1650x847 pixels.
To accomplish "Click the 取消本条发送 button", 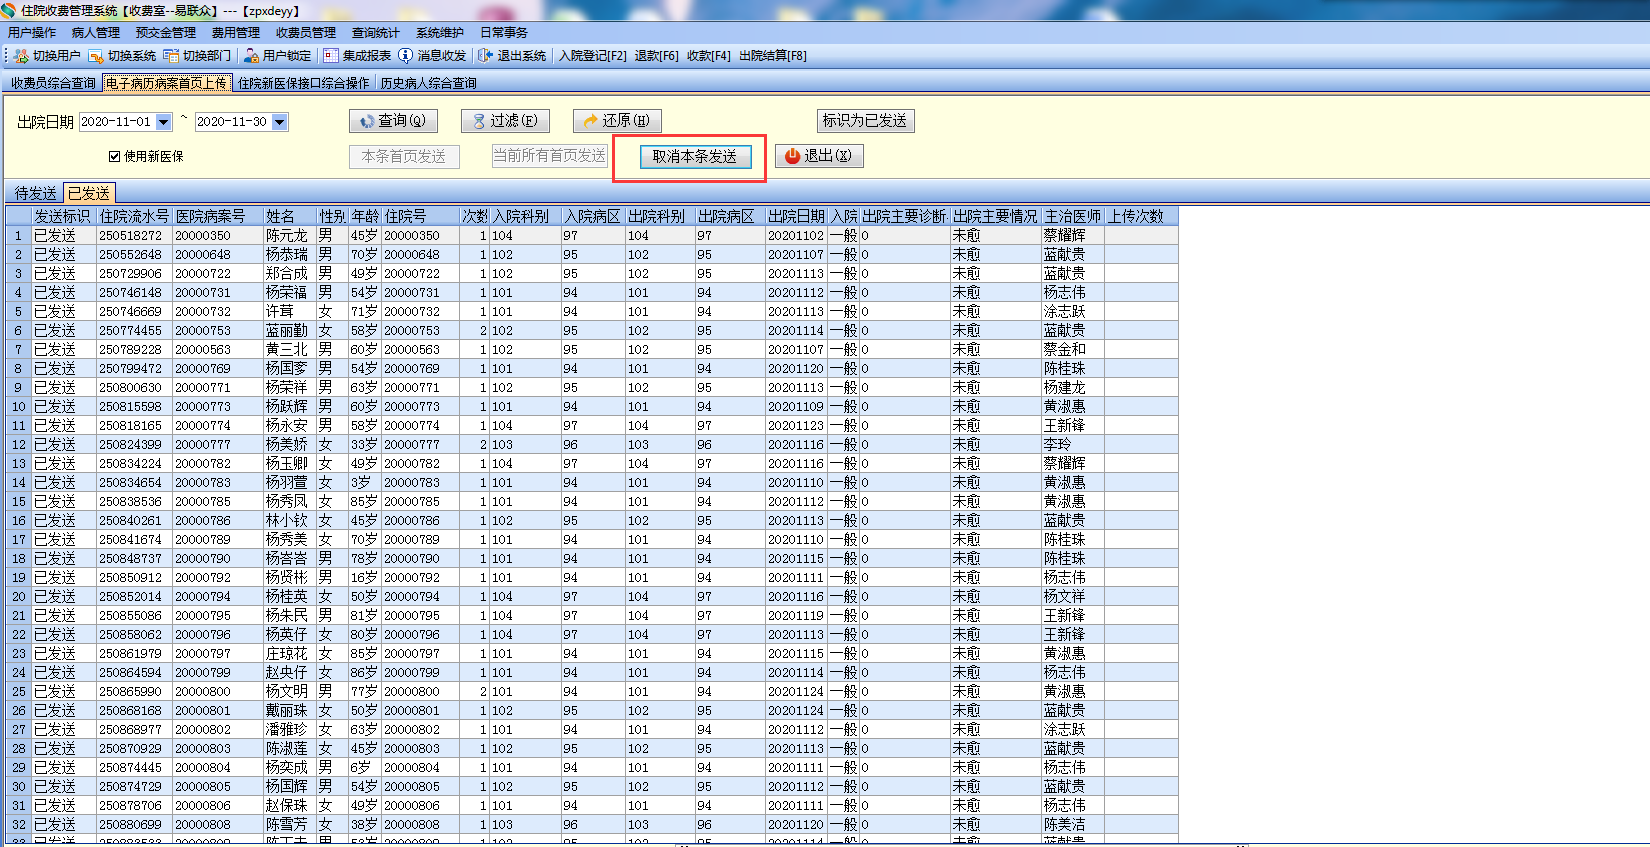I will pyautogui.click(x=695, y=157).
